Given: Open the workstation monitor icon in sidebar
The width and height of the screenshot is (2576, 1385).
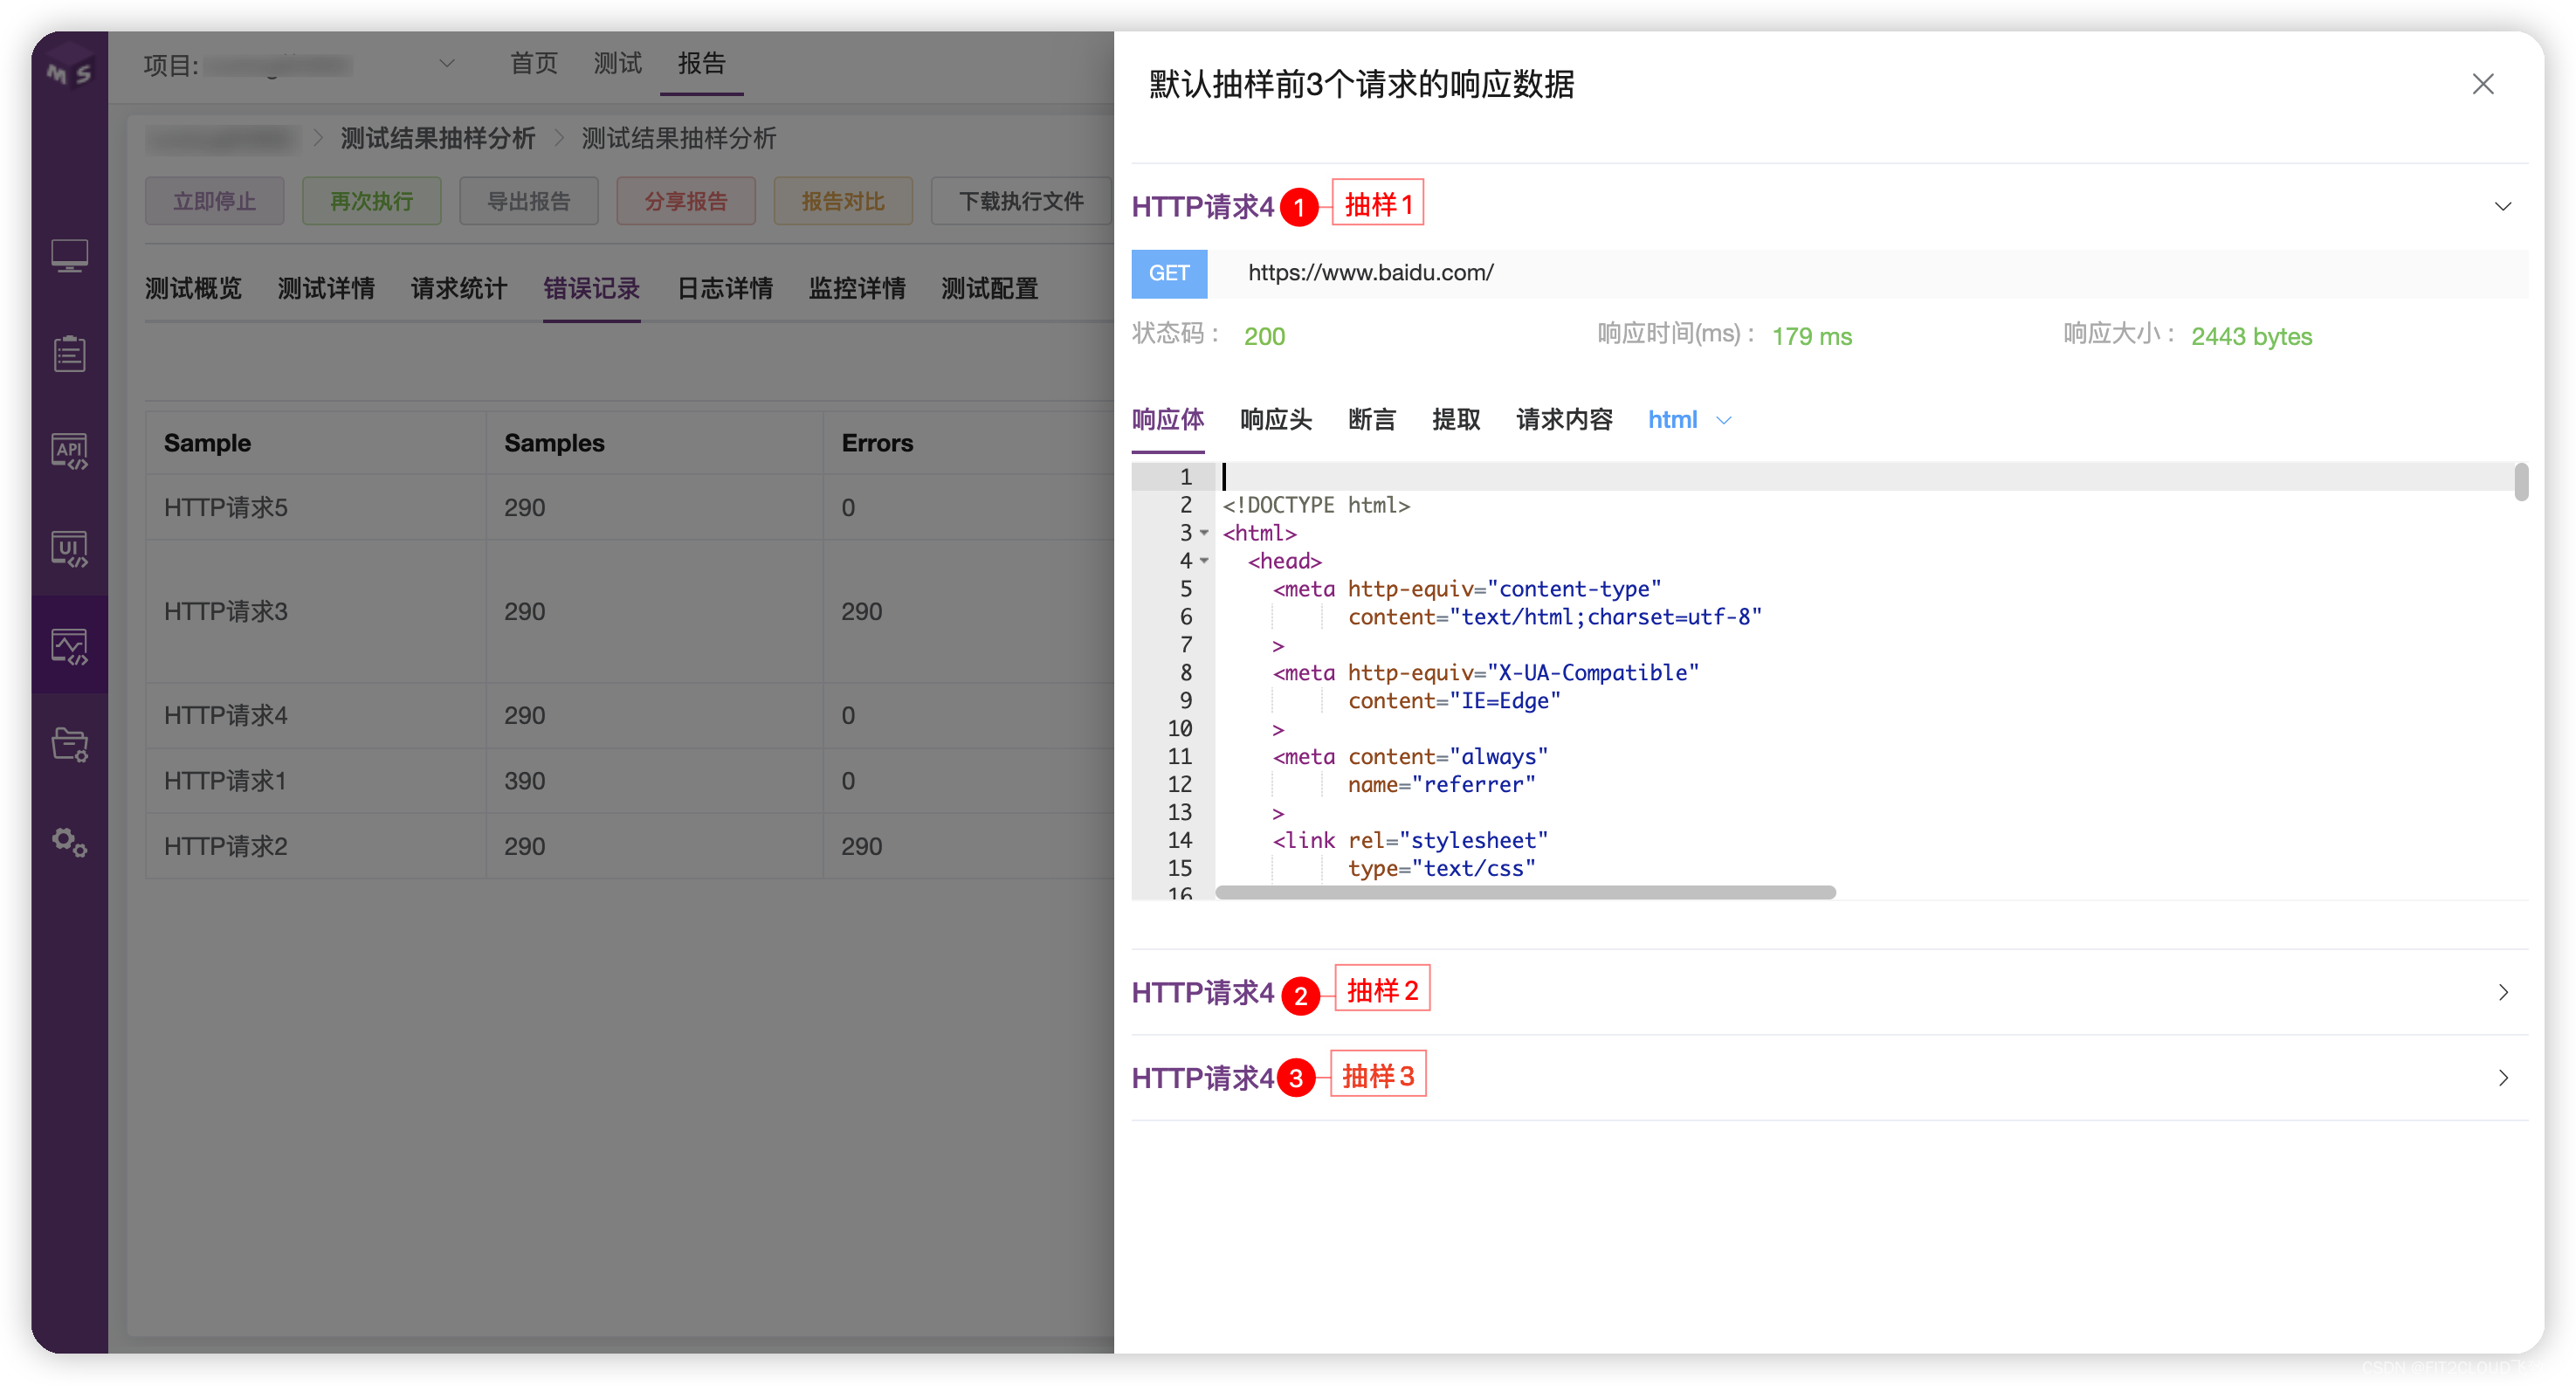Looking at the screenshot, I should point(69,256).
